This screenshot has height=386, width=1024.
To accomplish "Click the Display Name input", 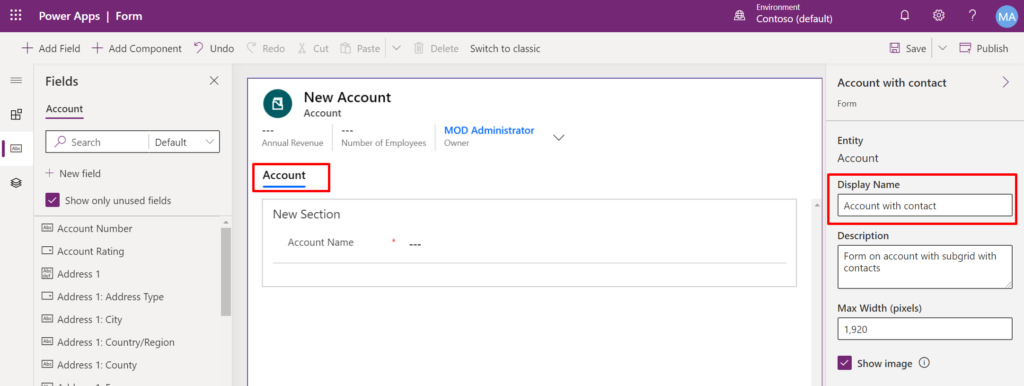I will click(925, 206).
